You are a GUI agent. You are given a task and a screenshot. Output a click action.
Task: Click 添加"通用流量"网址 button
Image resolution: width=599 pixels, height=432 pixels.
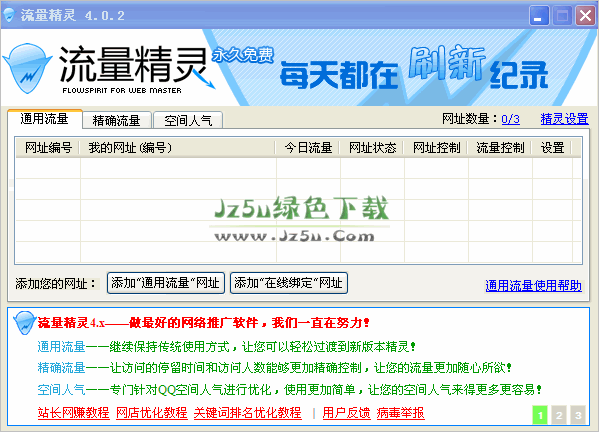click(x=166, y=283)
